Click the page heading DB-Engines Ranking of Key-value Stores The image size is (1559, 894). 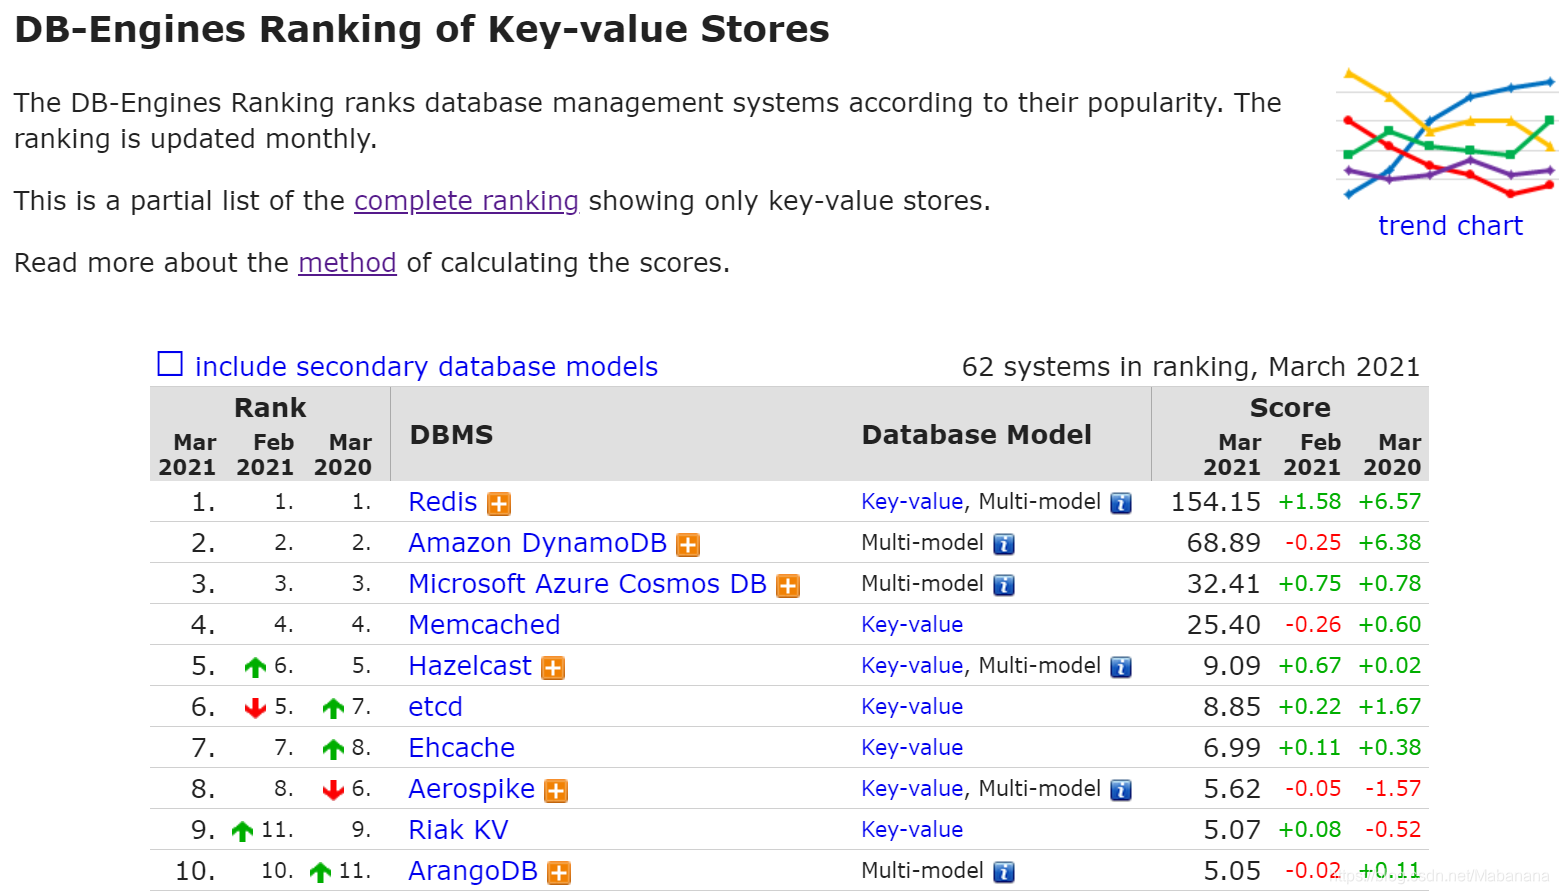422,29
